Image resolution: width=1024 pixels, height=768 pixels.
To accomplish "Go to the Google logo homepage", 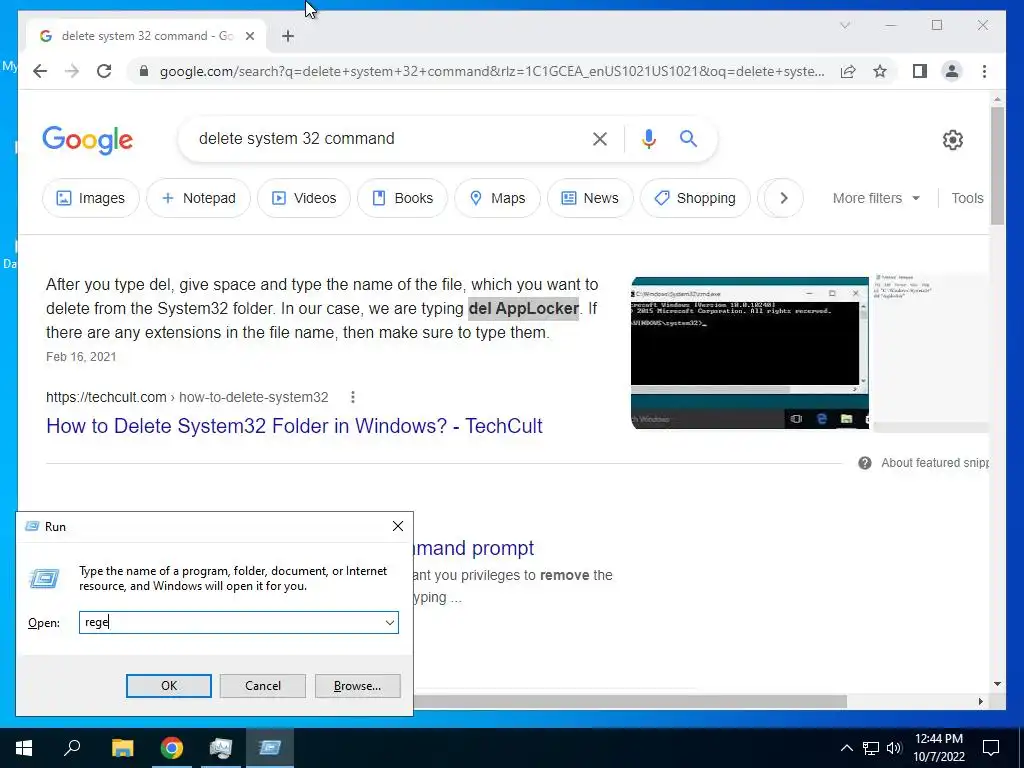I will pyautogui.click(x=88, y=140).
